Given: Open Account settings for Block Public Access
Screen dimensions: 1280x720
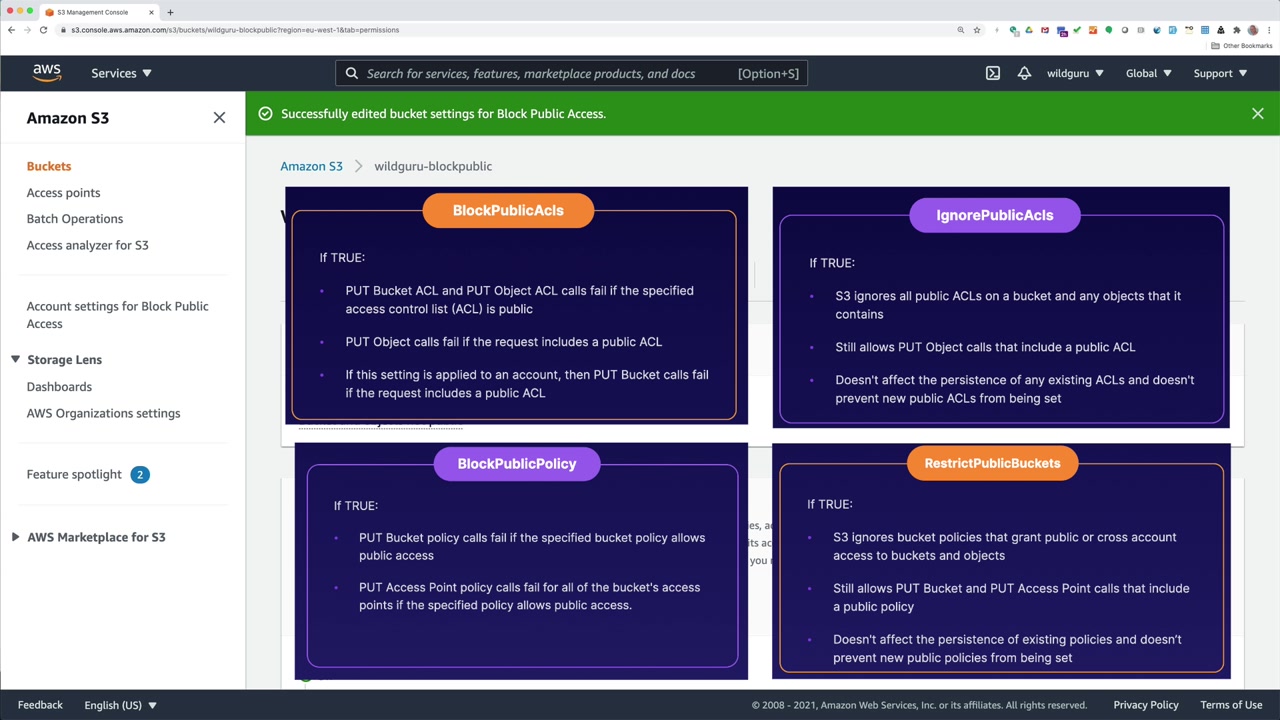Looking at the screenshot, I should point(117,315).
